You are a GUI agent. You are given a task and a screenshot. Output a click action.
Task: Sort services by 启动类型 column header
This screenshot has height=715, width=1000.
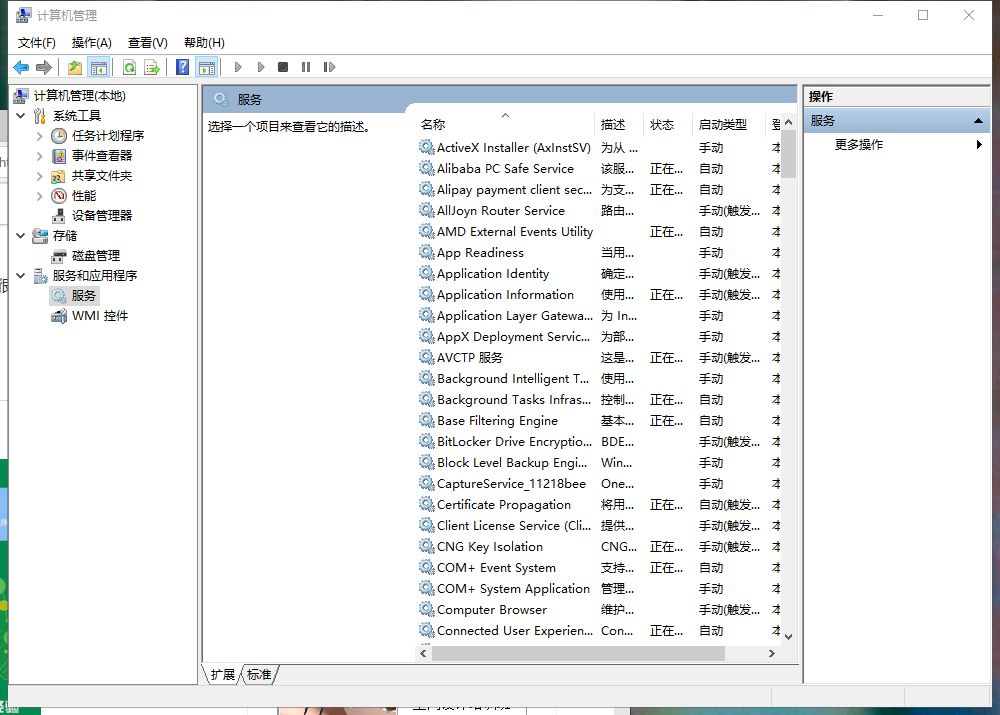coord(722,124)
